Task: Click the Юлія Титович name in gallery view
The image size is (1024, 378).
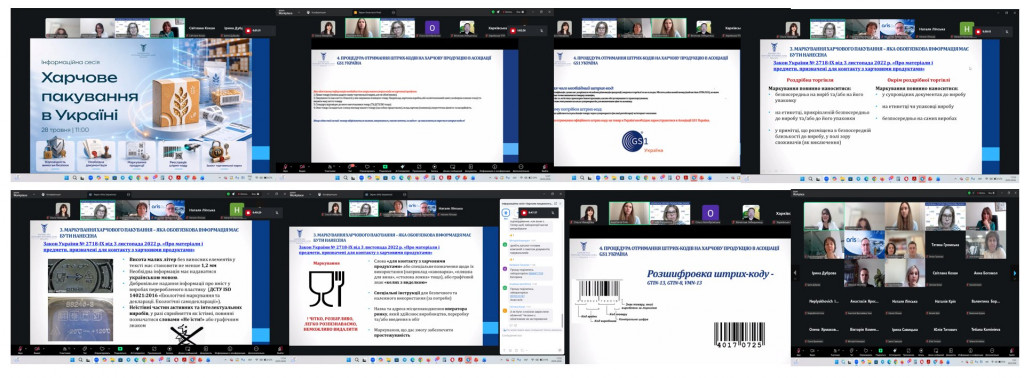Action: click(945, 330)
